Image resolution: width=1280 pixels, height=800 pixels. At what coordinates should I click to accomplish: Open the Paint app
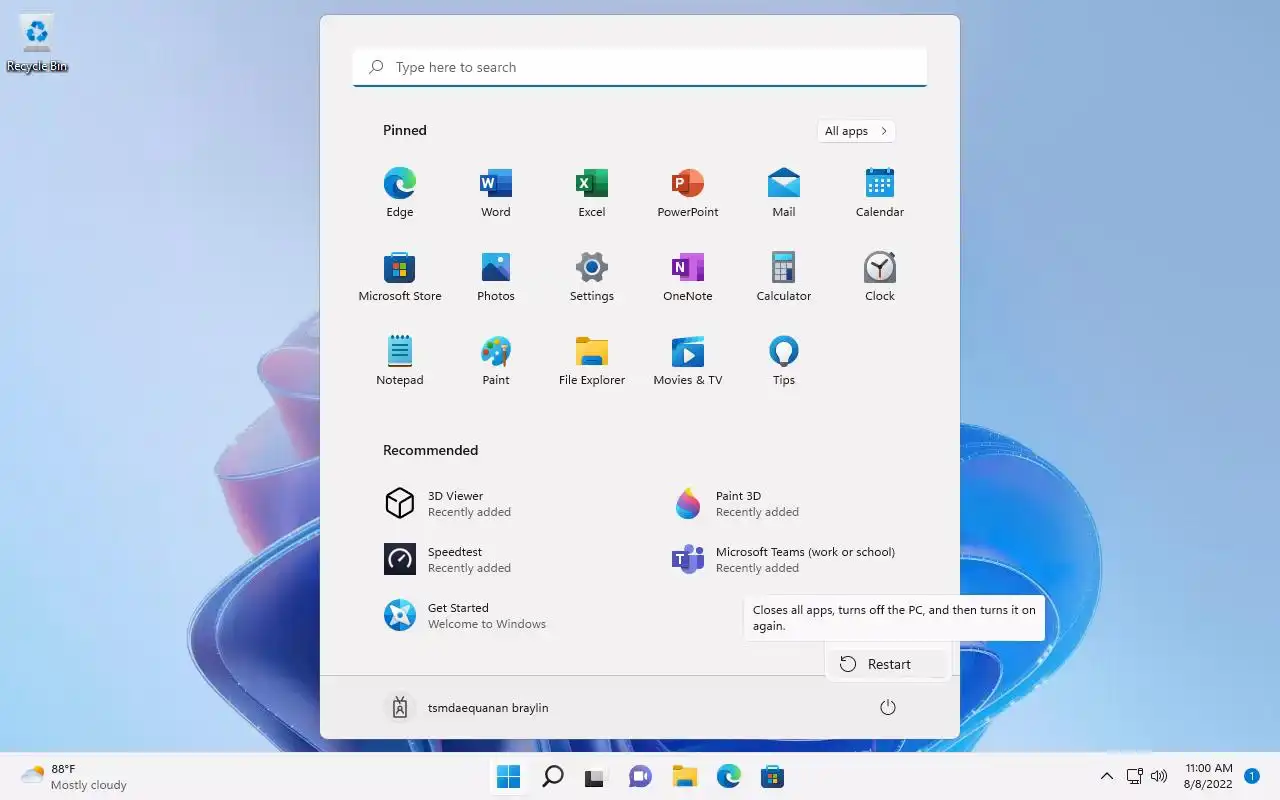pos(496,361)
